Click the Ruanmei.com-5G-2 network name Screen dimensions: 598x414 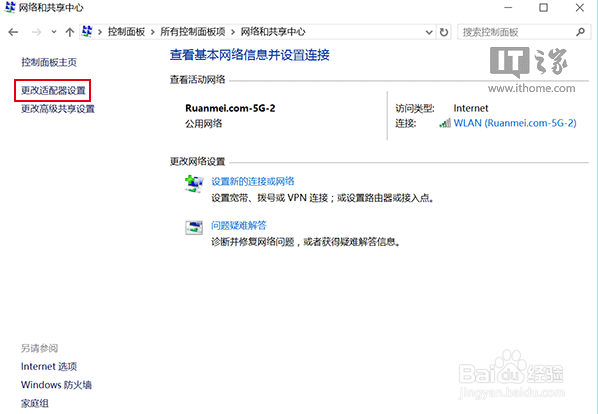230,108
